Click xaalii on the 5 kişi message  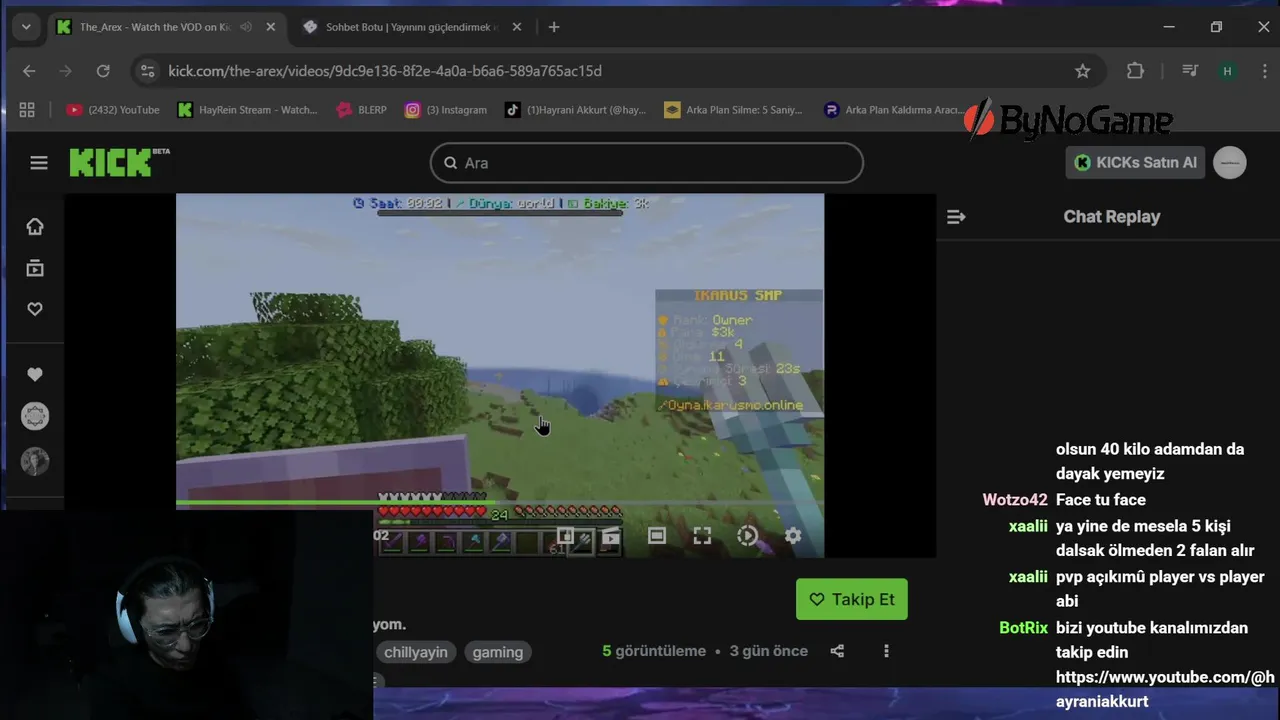[1028, 526]
